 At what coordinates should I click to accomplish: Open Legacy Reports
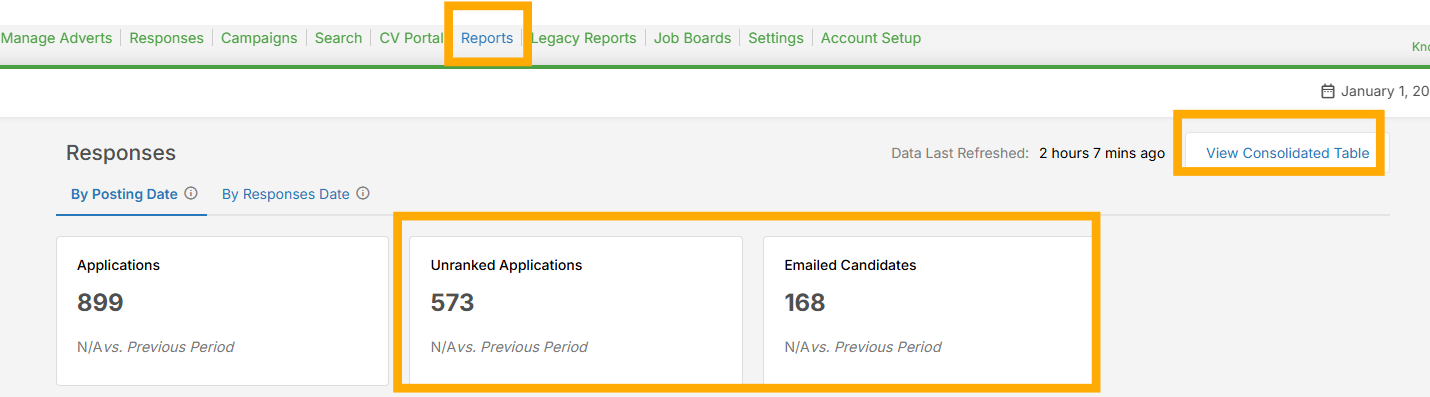(583, 38)
